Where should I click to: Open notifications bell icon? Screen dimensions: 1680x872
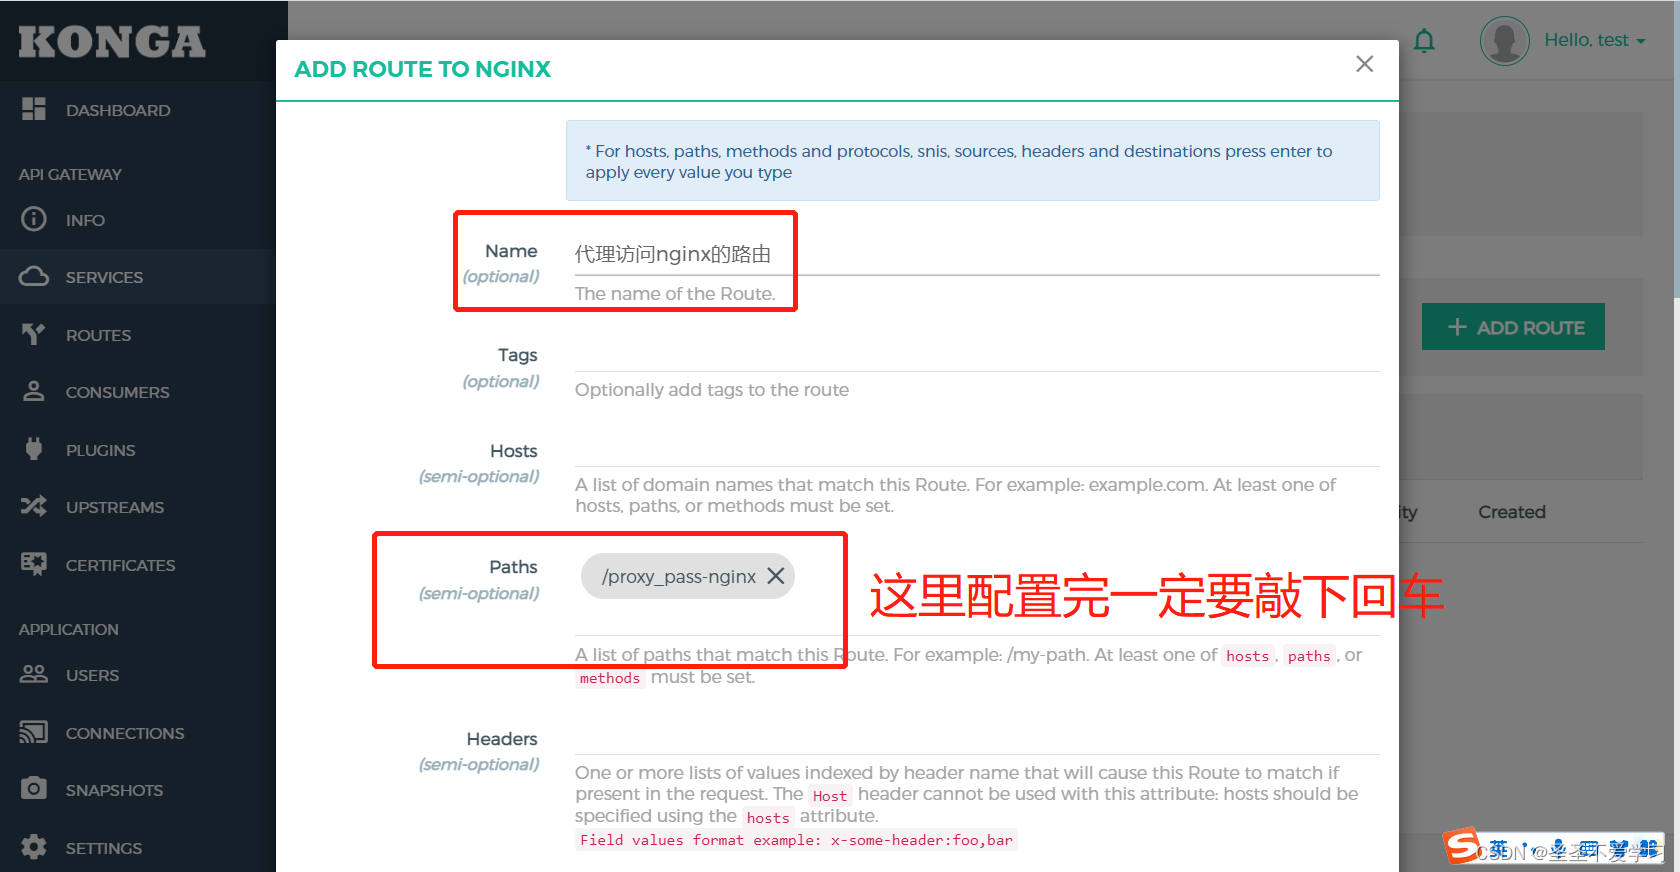pyautogui.click(x=1424, y=41)
